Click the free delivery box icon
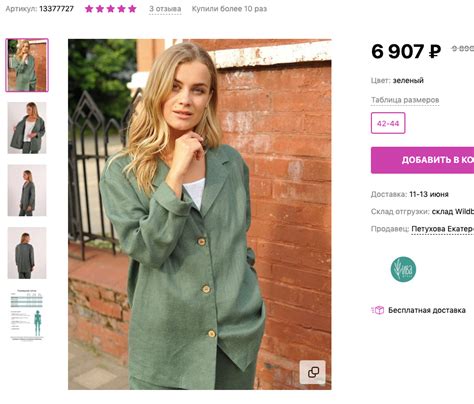 tap(378, 310)
